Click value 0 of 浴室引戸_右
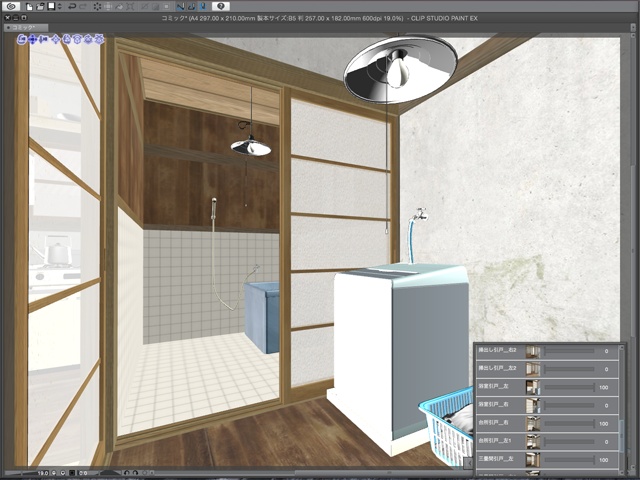Screen dimensions: 640x480 (606, 406)
